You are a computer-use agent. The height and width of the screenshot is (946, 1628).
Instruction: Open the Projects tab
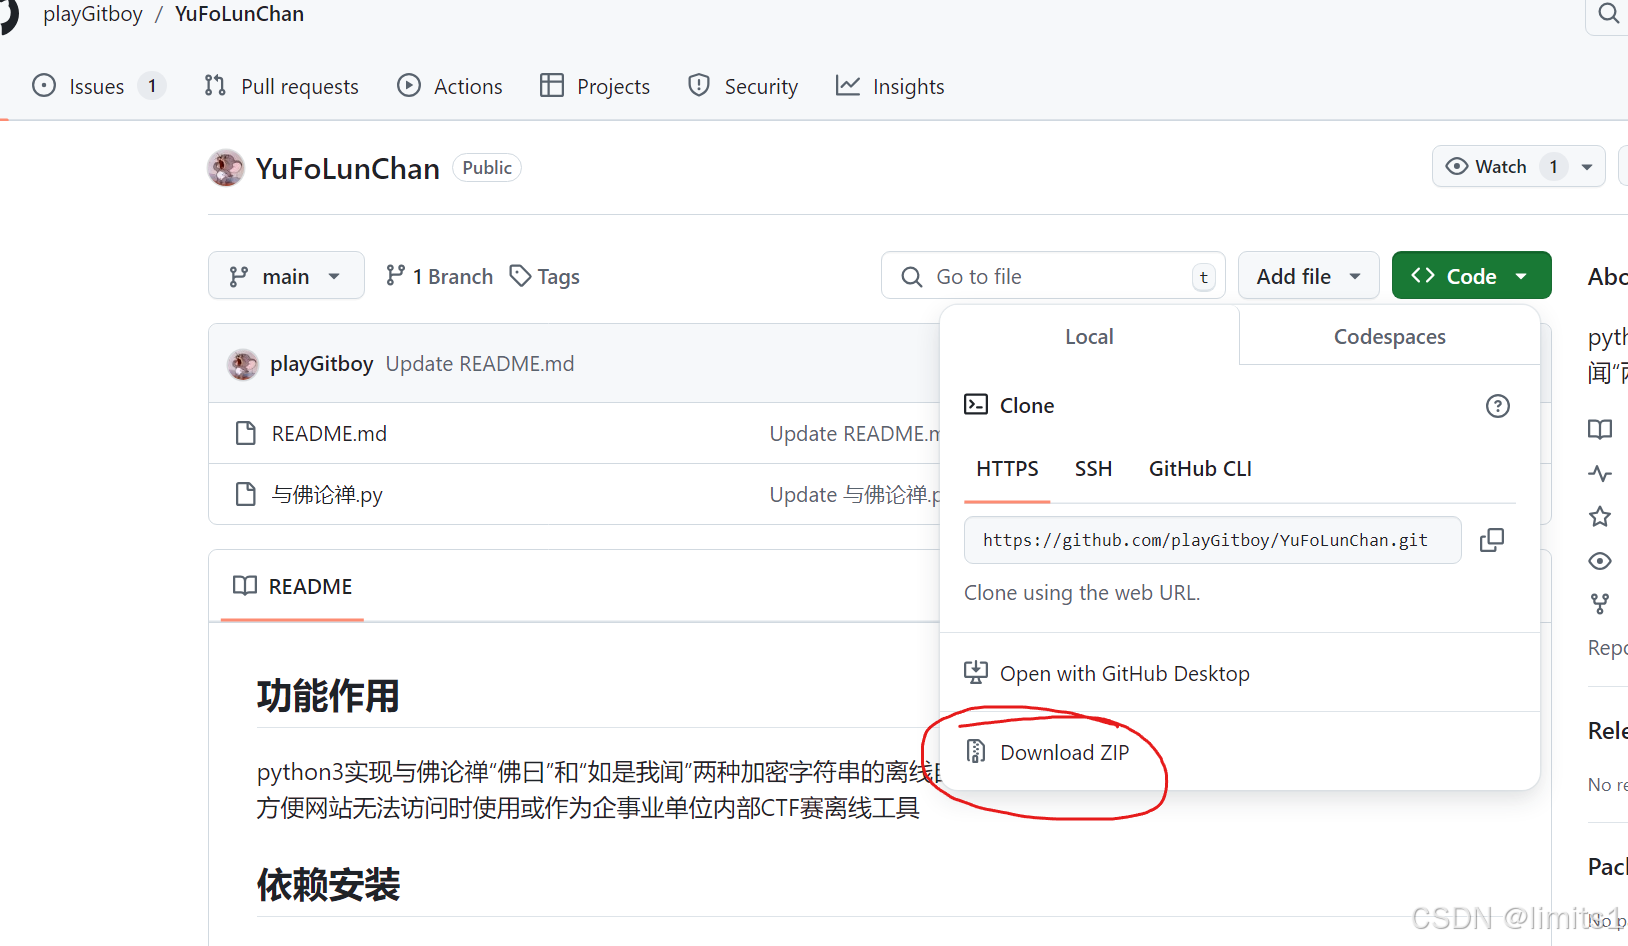click(595, 86)
